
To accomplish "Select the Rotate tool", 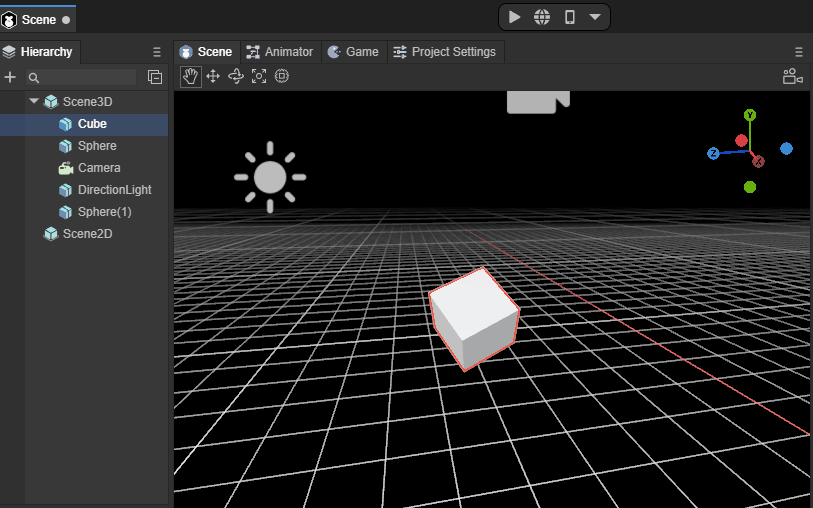I will click(x=236, y=76).
